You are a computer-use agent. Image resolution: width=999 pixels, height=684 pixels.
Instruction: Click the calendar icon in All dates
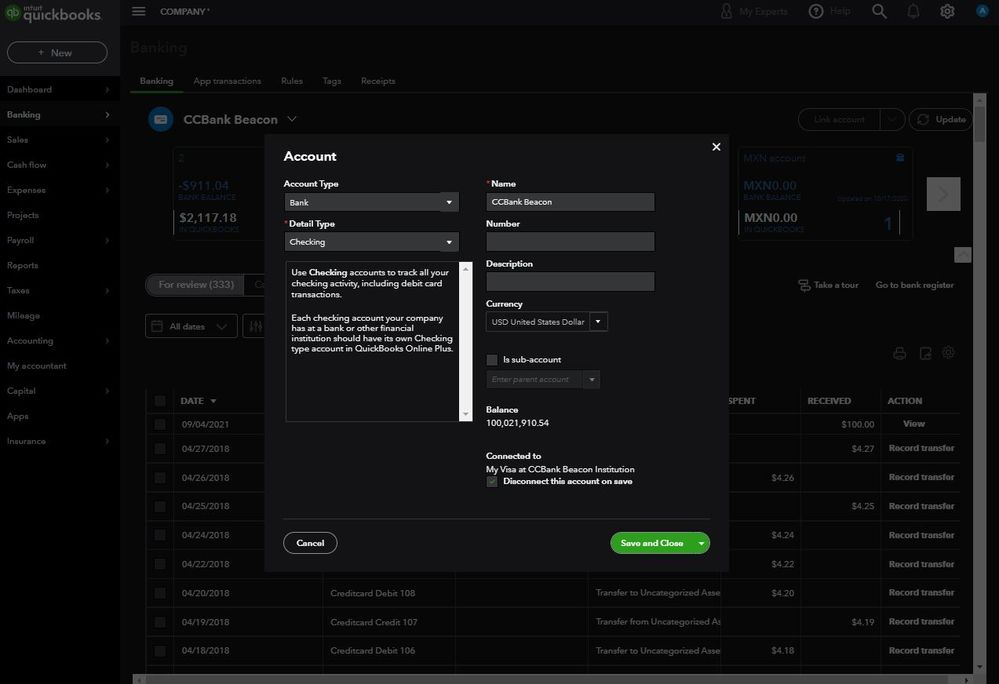click(157, 326)
